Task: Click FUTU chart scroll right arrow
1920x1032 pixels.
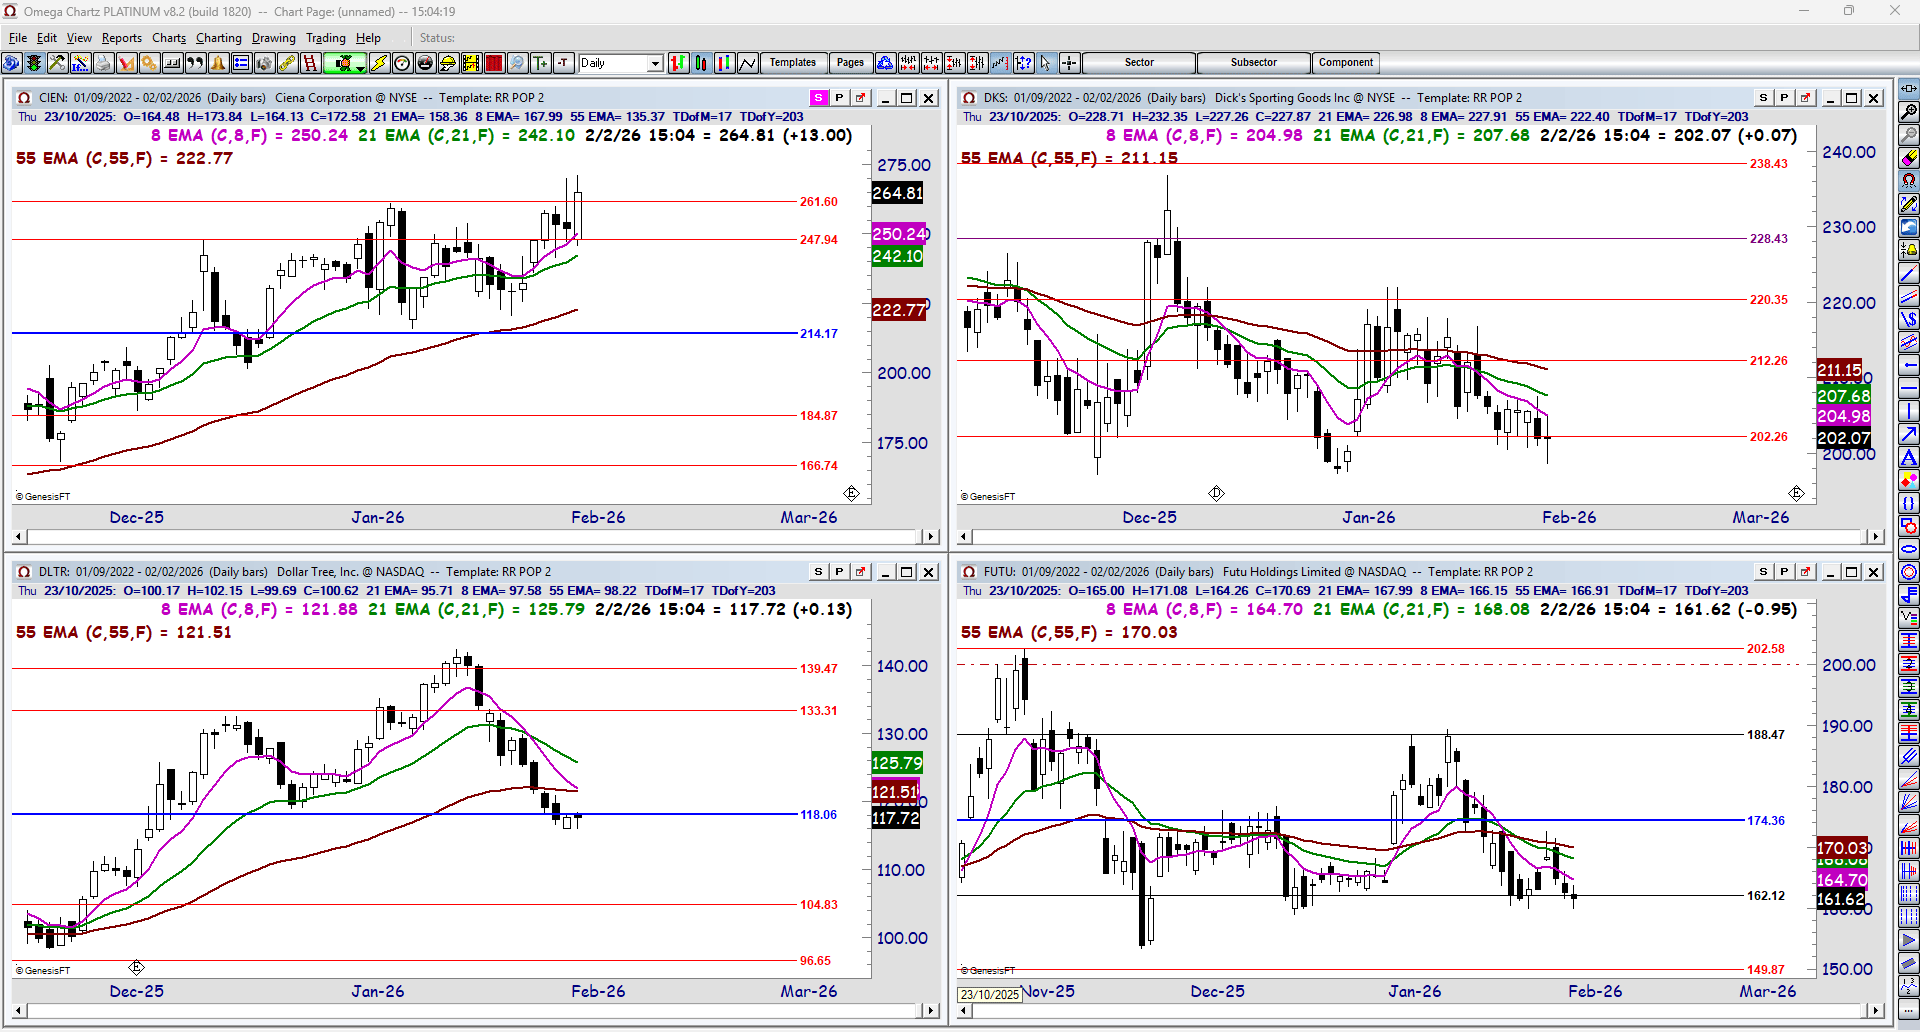Action: (1876, 1011)
